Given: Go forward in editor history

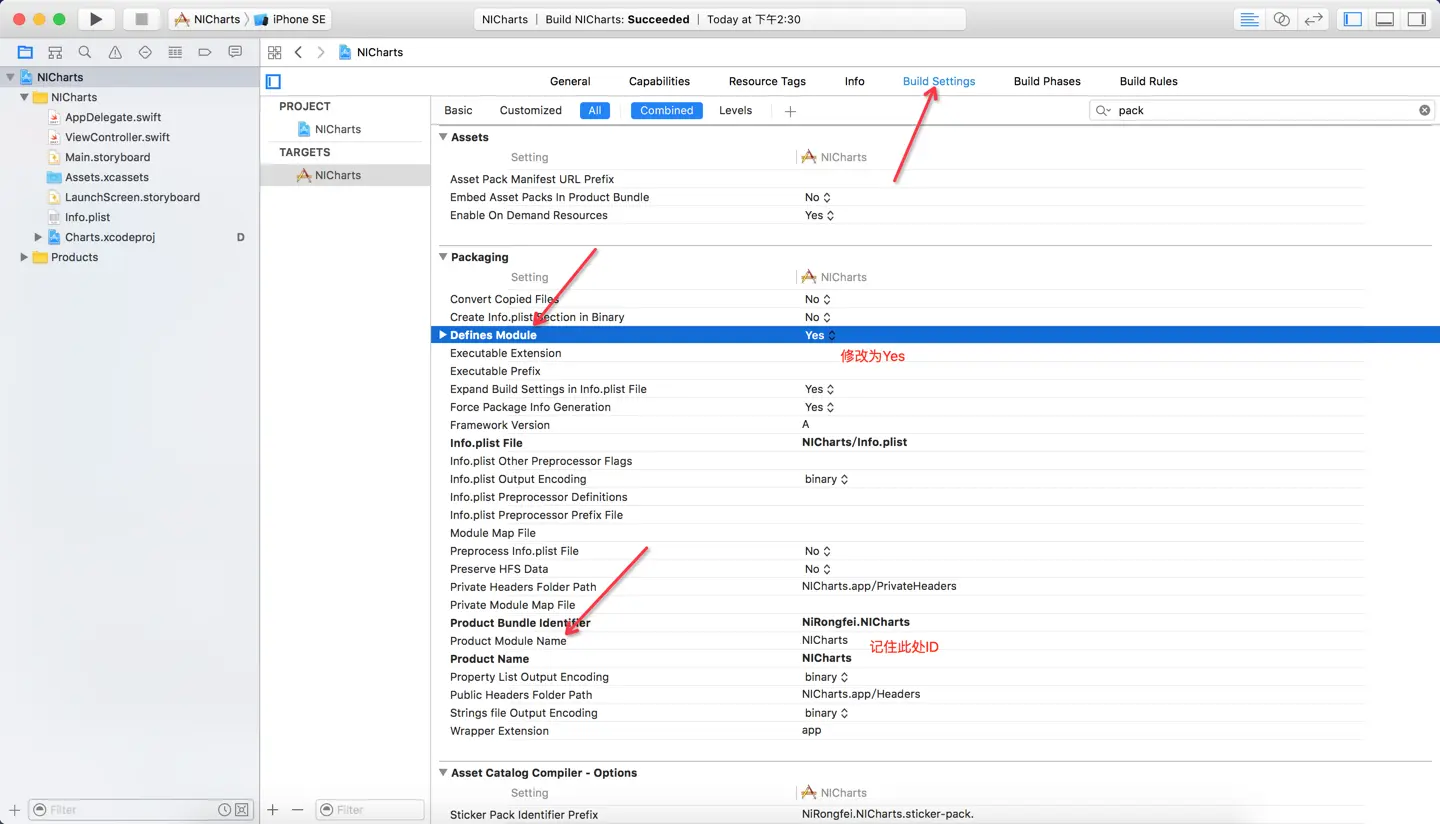Looking at the screenshot, I should coord(320,52).
